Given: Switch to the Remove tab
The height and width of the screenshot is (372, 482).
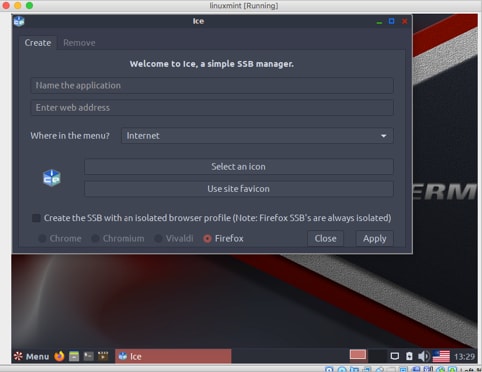Looking at the screenshot, I should [x=79, y=43].
